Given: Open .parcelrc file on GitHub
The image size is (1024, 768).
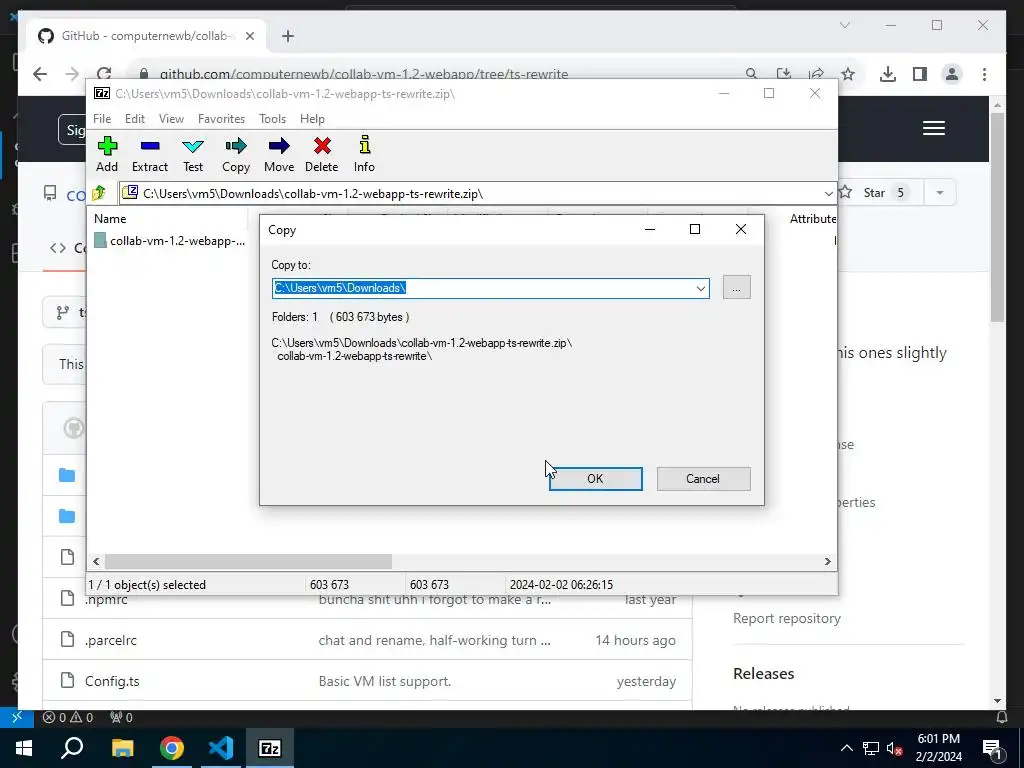Looking at the screenshot, I should (x=110, y=641).
